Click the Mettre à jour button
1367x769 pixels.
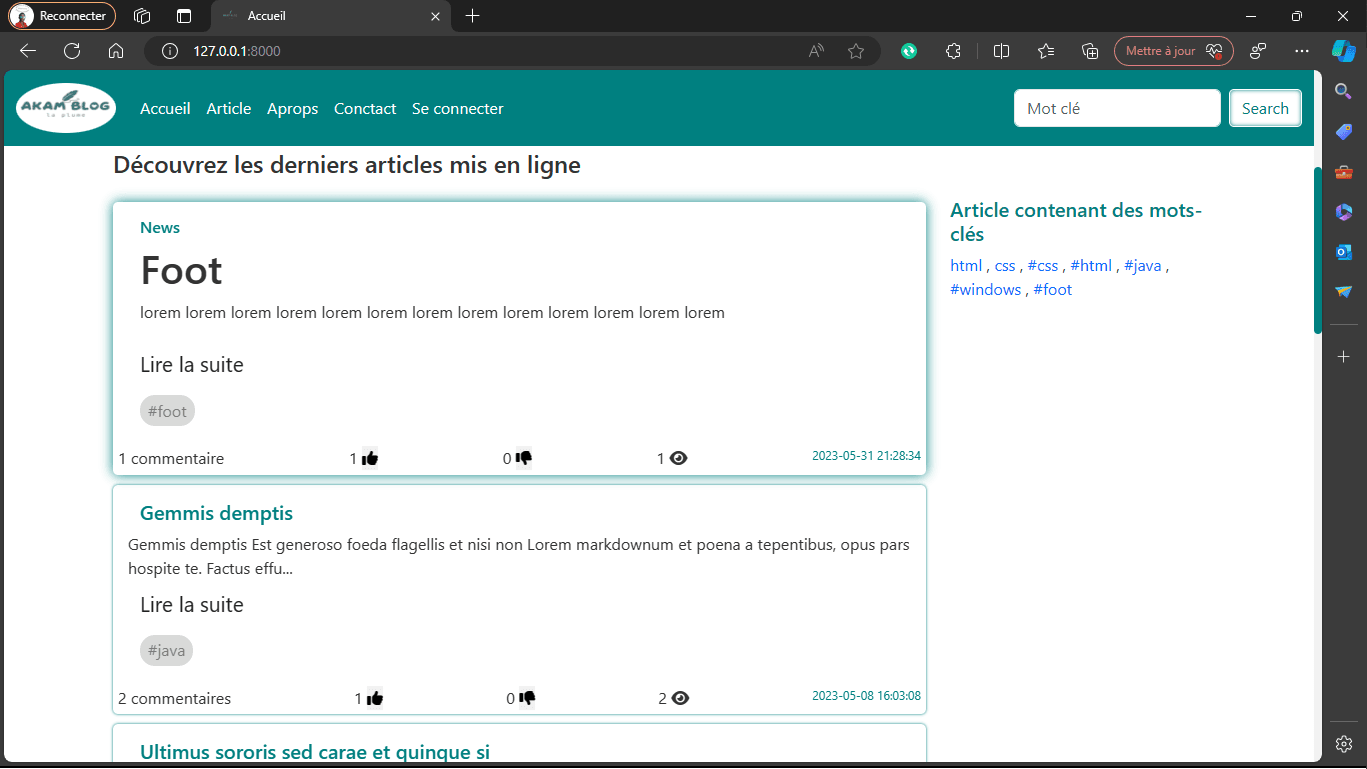(1174, 51)
